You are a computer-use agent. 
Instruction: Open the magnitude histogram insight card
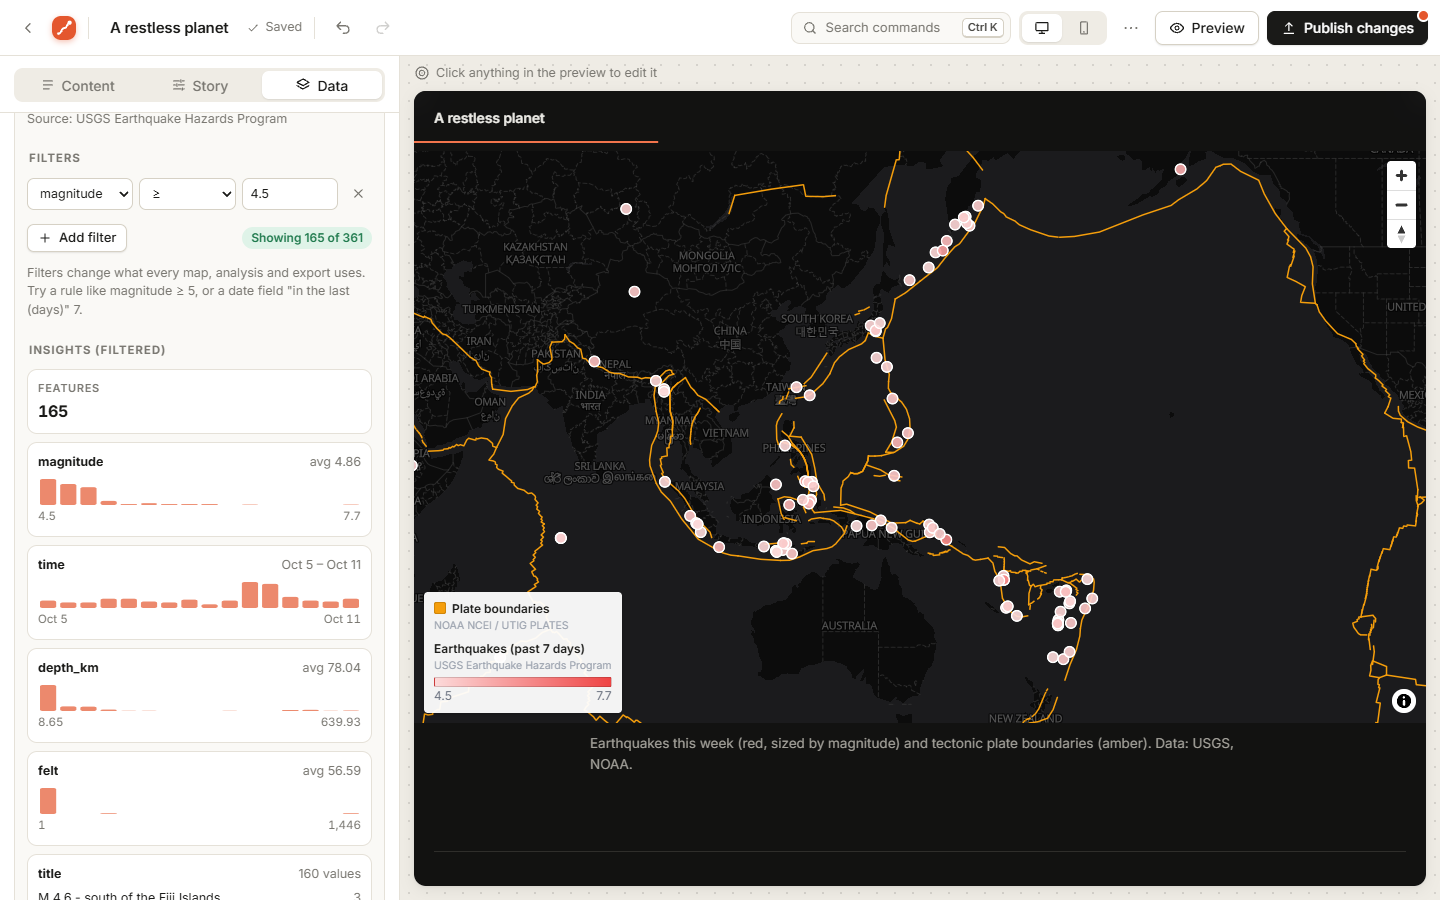tap(199, 490)
